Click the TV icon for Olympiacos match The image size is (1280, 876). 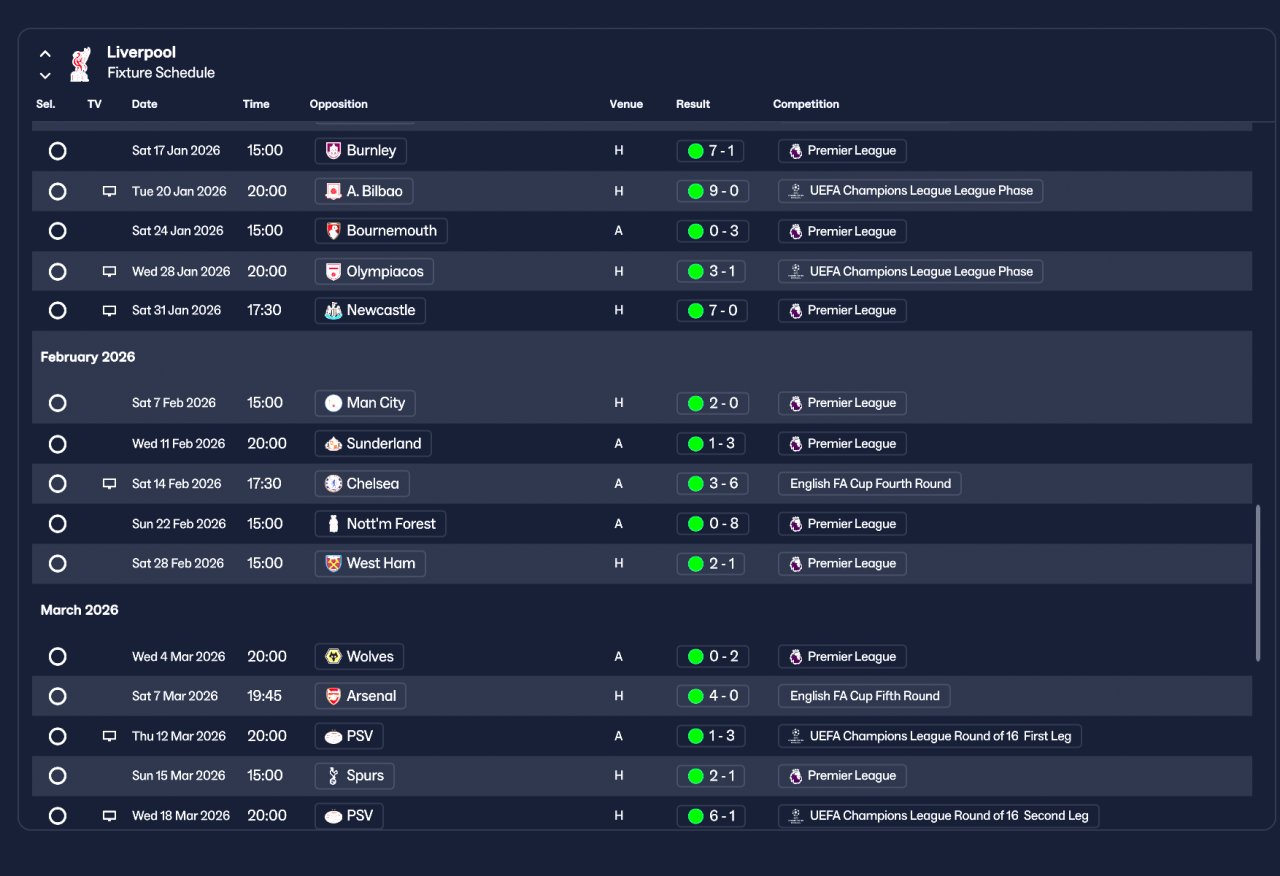(109, 271)
